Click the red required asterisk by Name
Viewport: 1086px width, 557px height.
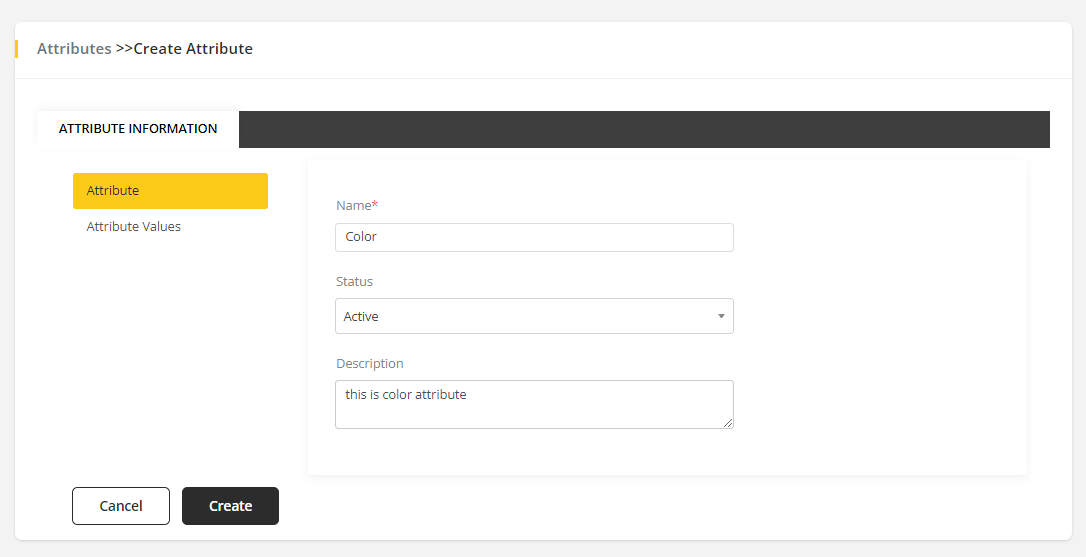375,205
